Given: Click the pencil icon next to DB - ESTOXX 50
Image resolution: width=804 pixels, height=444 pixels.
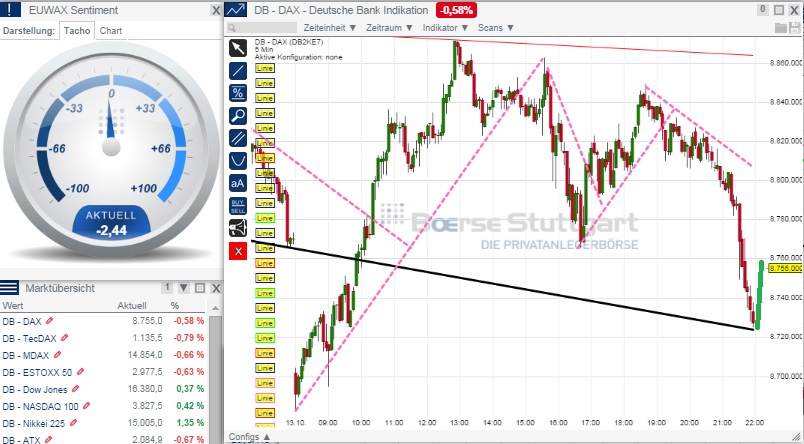Looking at the screenshot, I should [81, 371].
